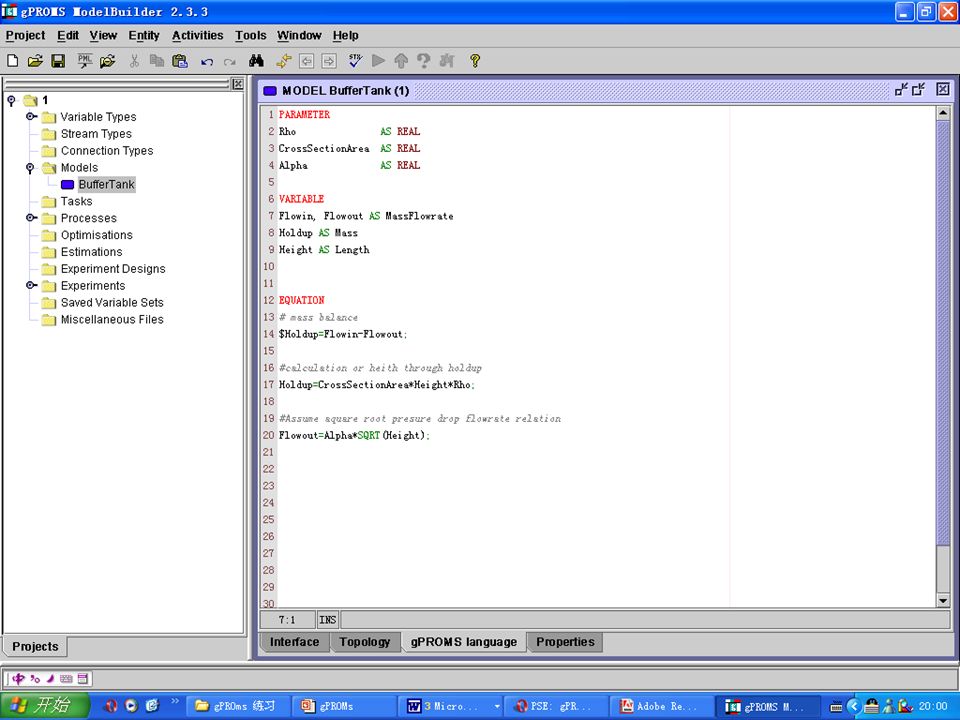Open the Activities menu
The image size is (960, 720).
tap(197, 36)
